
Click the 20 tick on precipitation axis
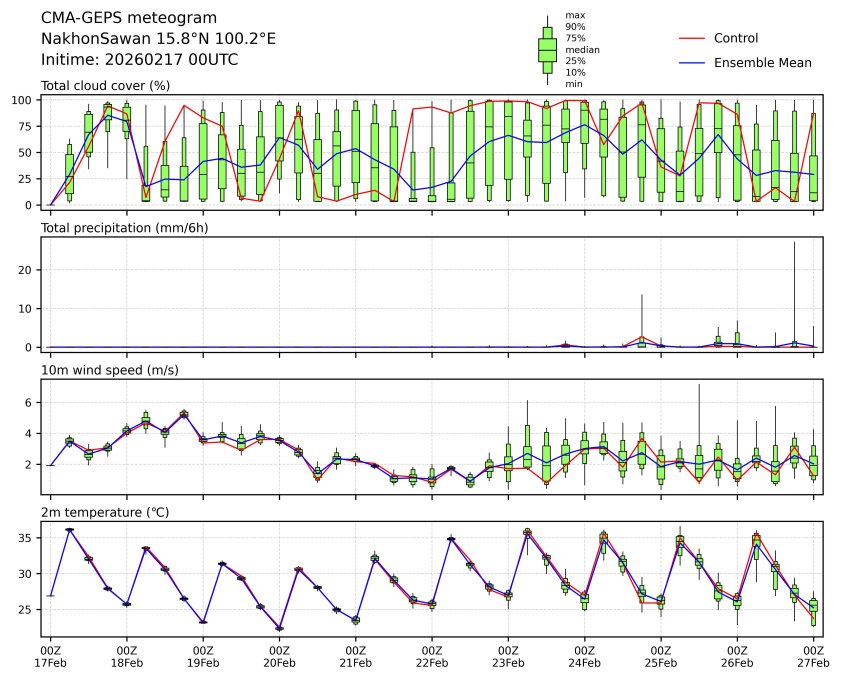coord(29,270)
